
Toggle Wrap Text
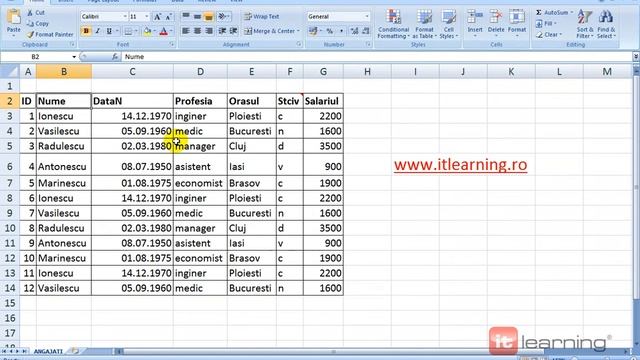(261, 17)
